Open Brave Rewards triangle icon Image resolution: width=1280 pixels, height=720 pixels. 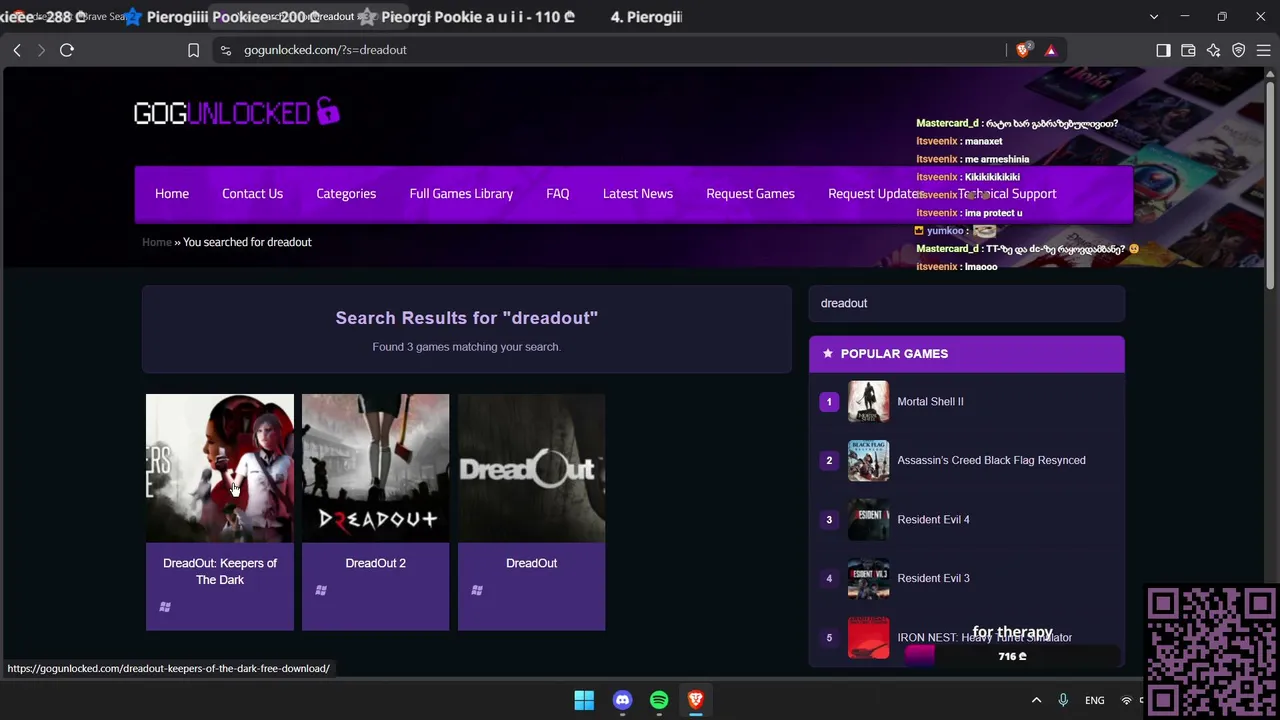(x=1050, y=50)
